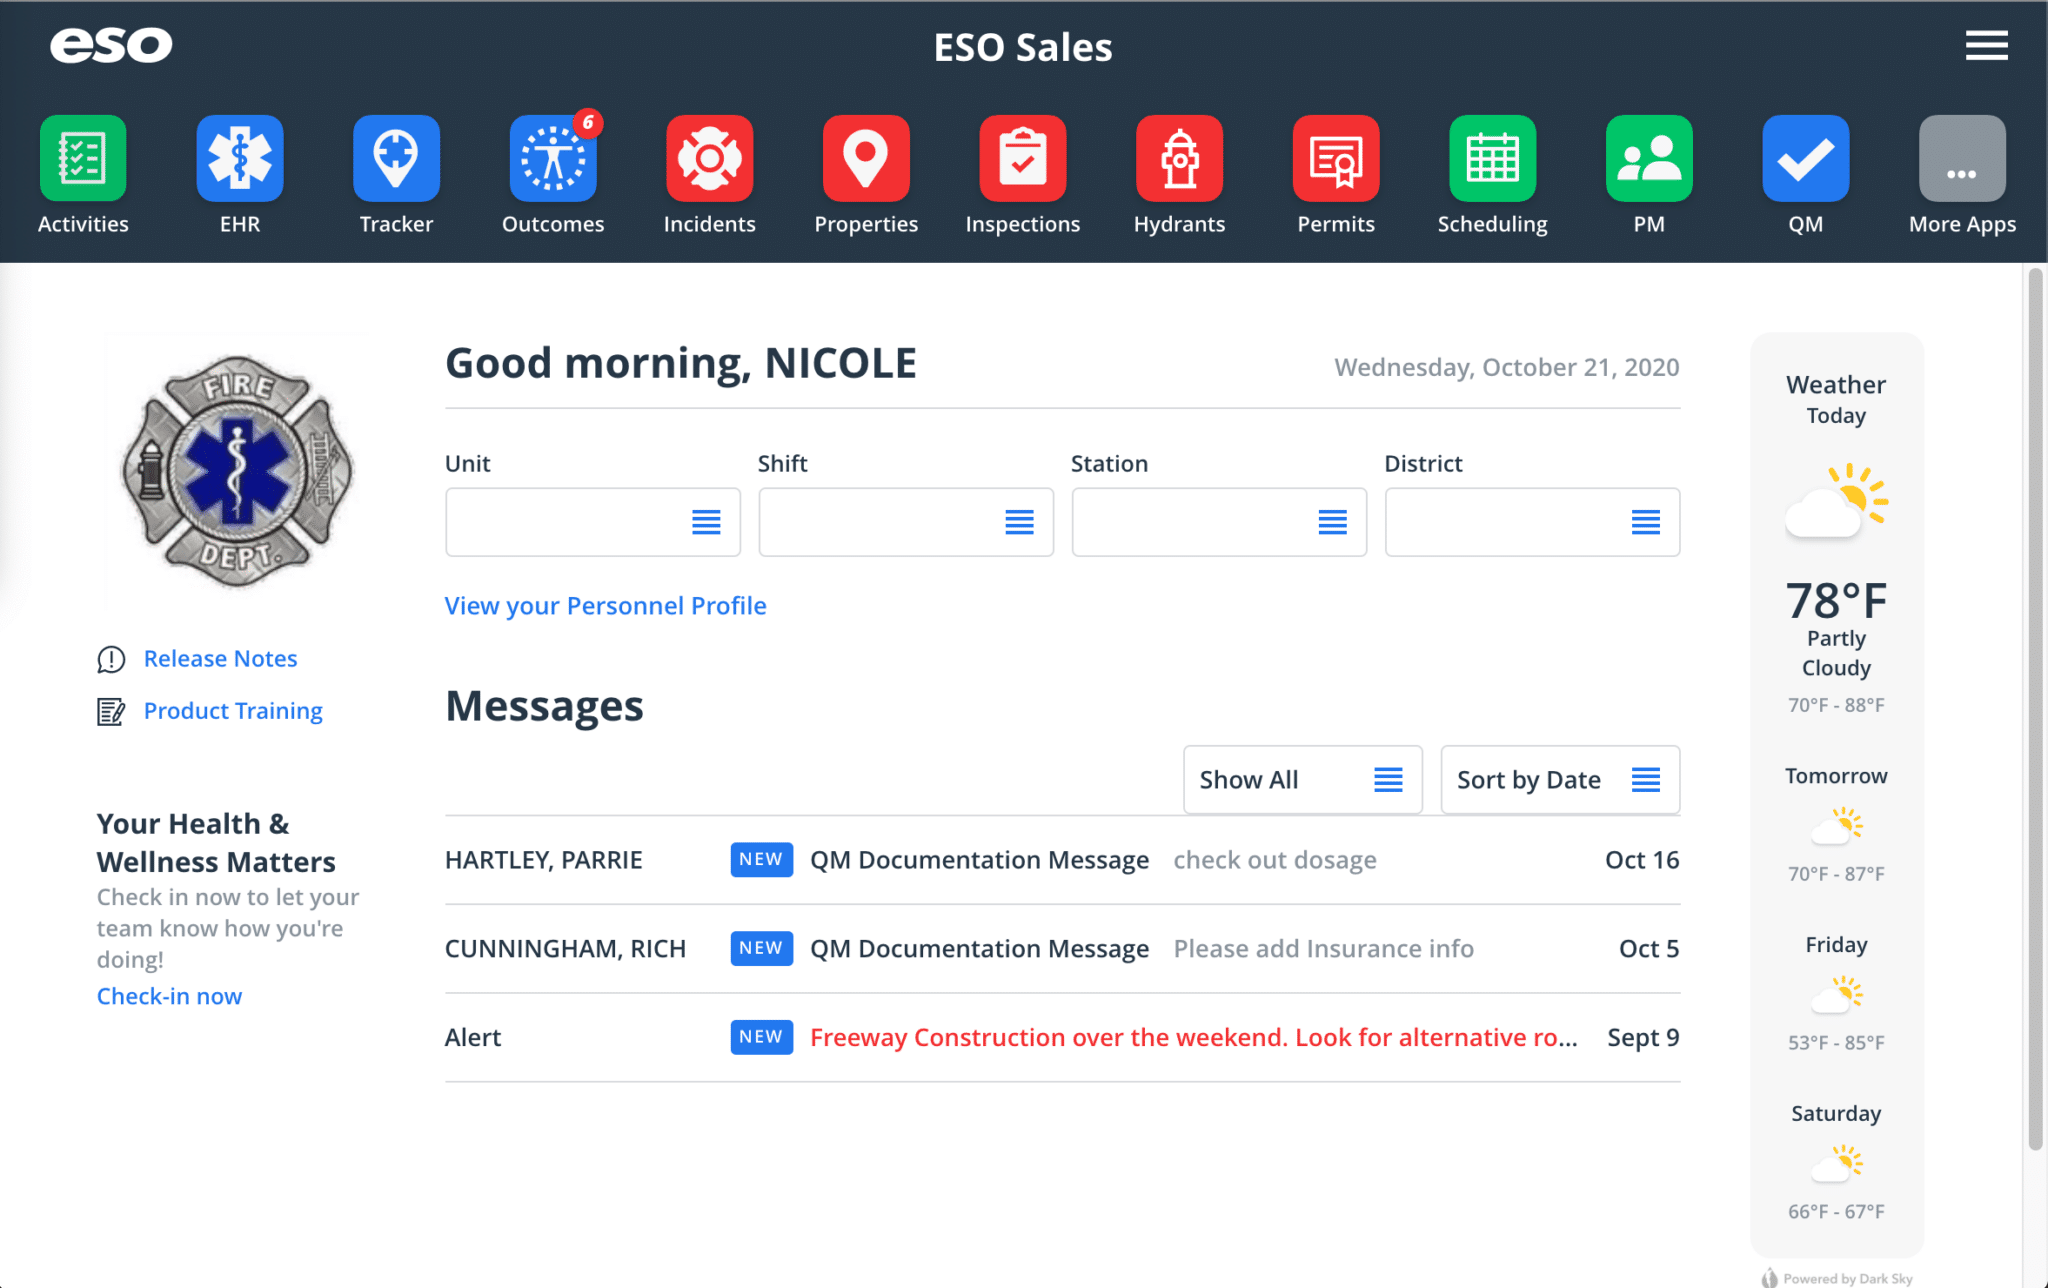Image resolution: width=2048 pixels, height=1288 pixels.
Task: Launch the Permits app
Action: tap(1336, 158)
